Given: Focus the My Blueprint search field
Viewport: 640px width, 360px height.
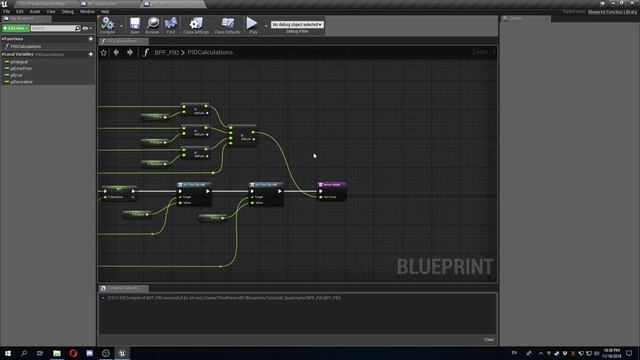Looking at the screenshot, I should 53,28.
